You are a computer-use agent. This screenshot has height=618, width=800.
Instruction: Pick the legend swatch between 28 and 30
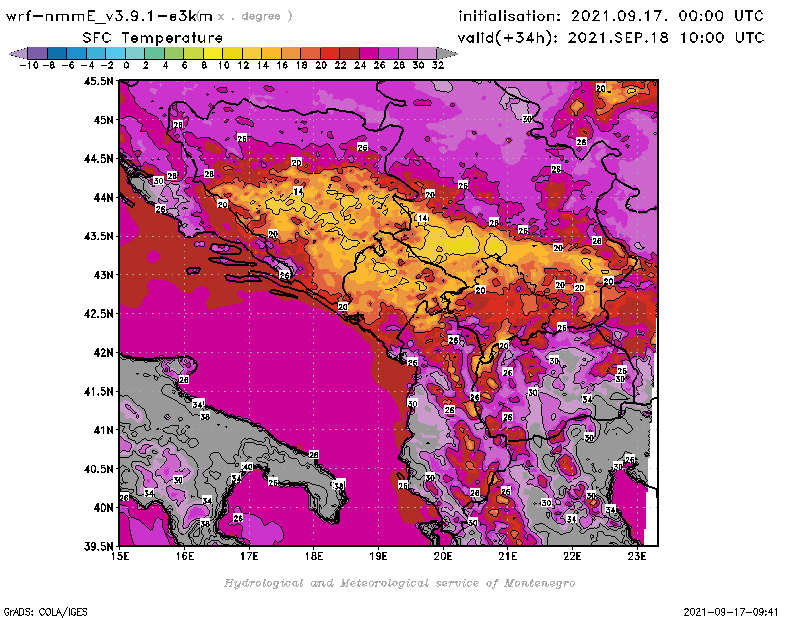pos(407,53)
